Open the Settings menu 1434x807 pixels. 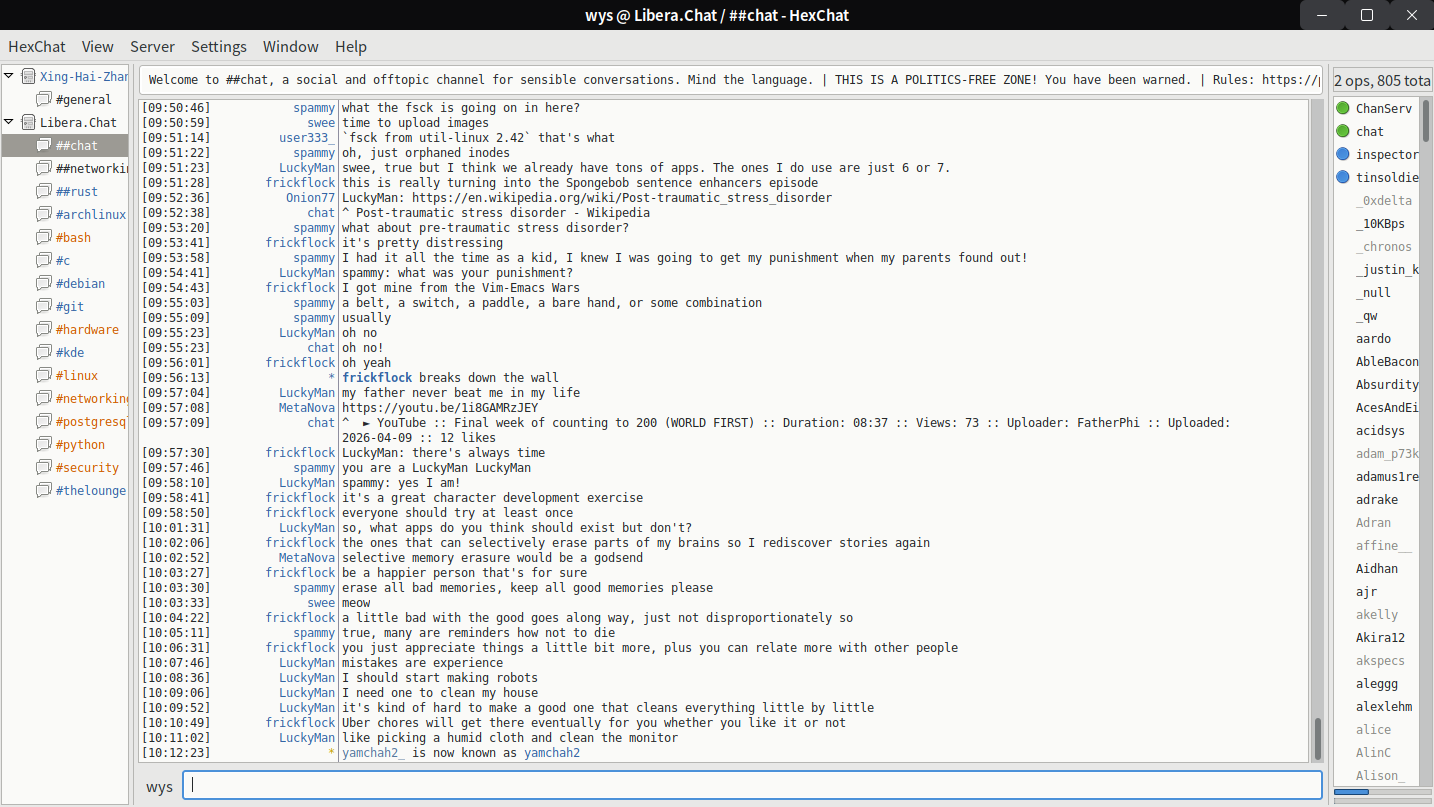pyautogui.click(x=219, y=46)
